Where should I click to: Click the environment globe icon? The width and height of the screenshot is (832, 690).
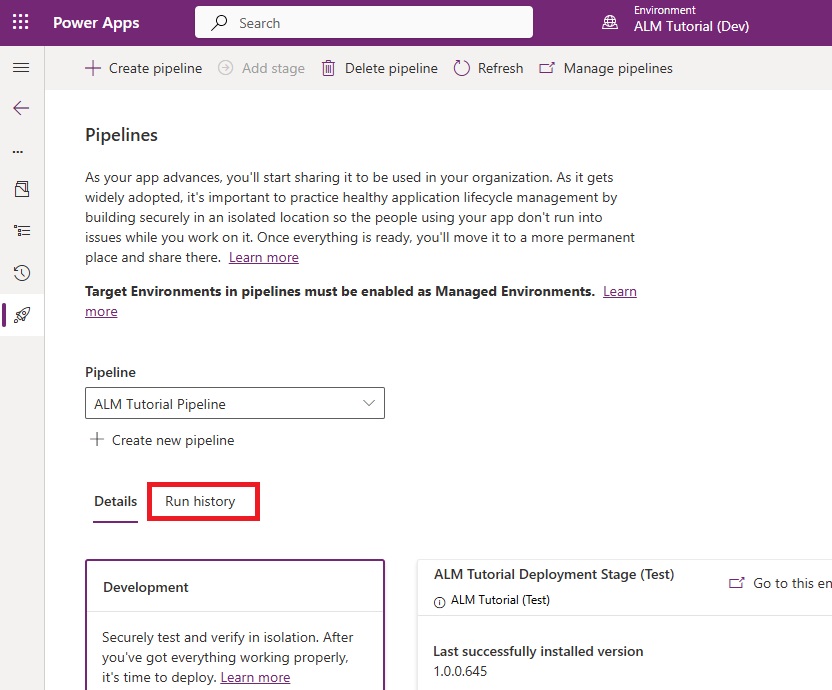[x=610, y=22]
